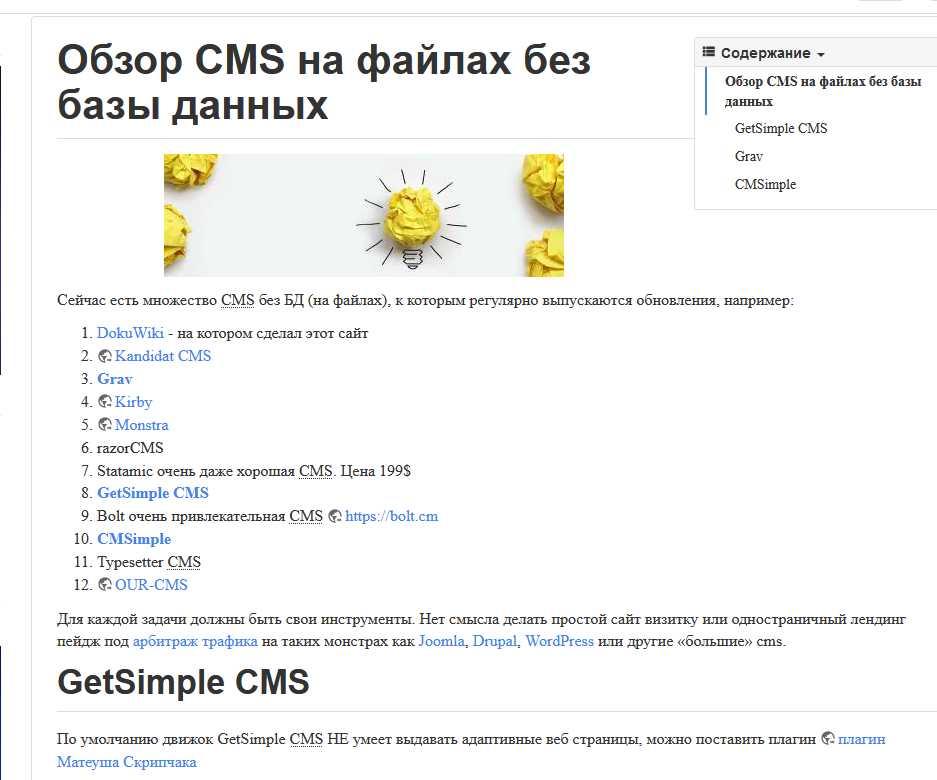Jump to GetSimple CMS in contents panel
This screenshot has width=937, height=780.
point(780,129)
